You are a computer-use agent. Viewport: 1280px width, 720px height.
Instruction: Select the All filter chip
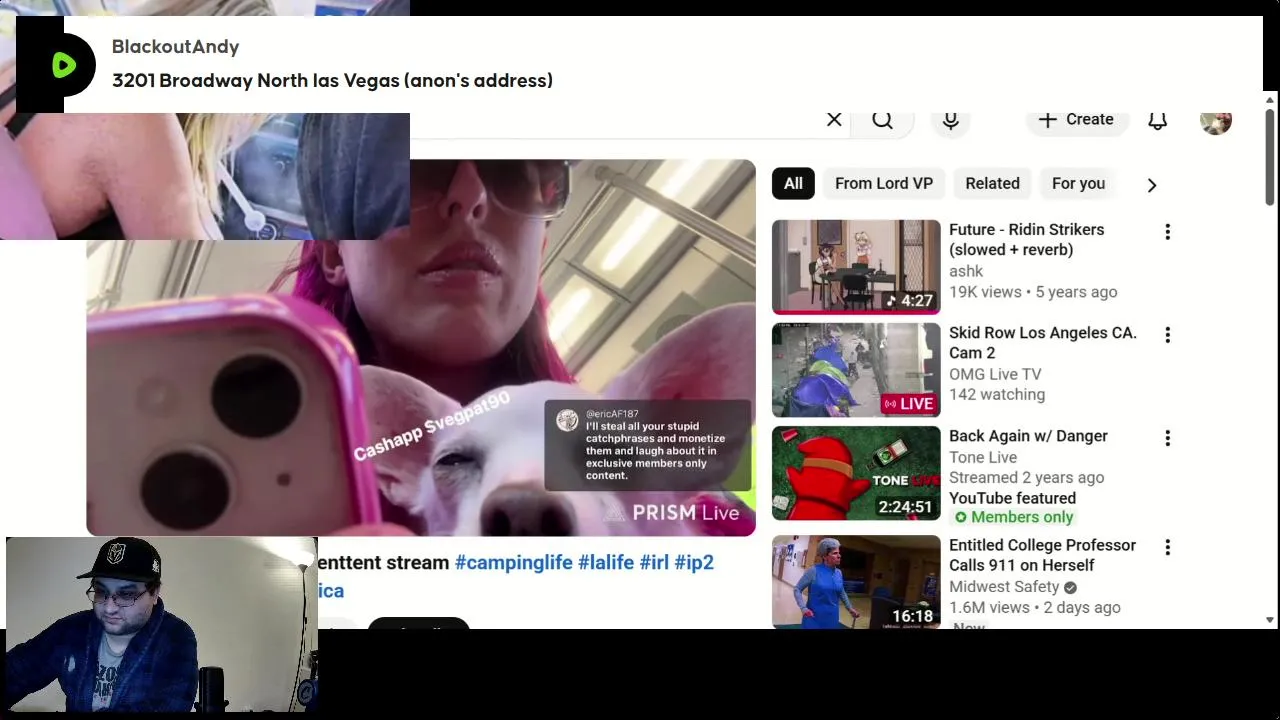pyautogui.click(x=793, y=184)
